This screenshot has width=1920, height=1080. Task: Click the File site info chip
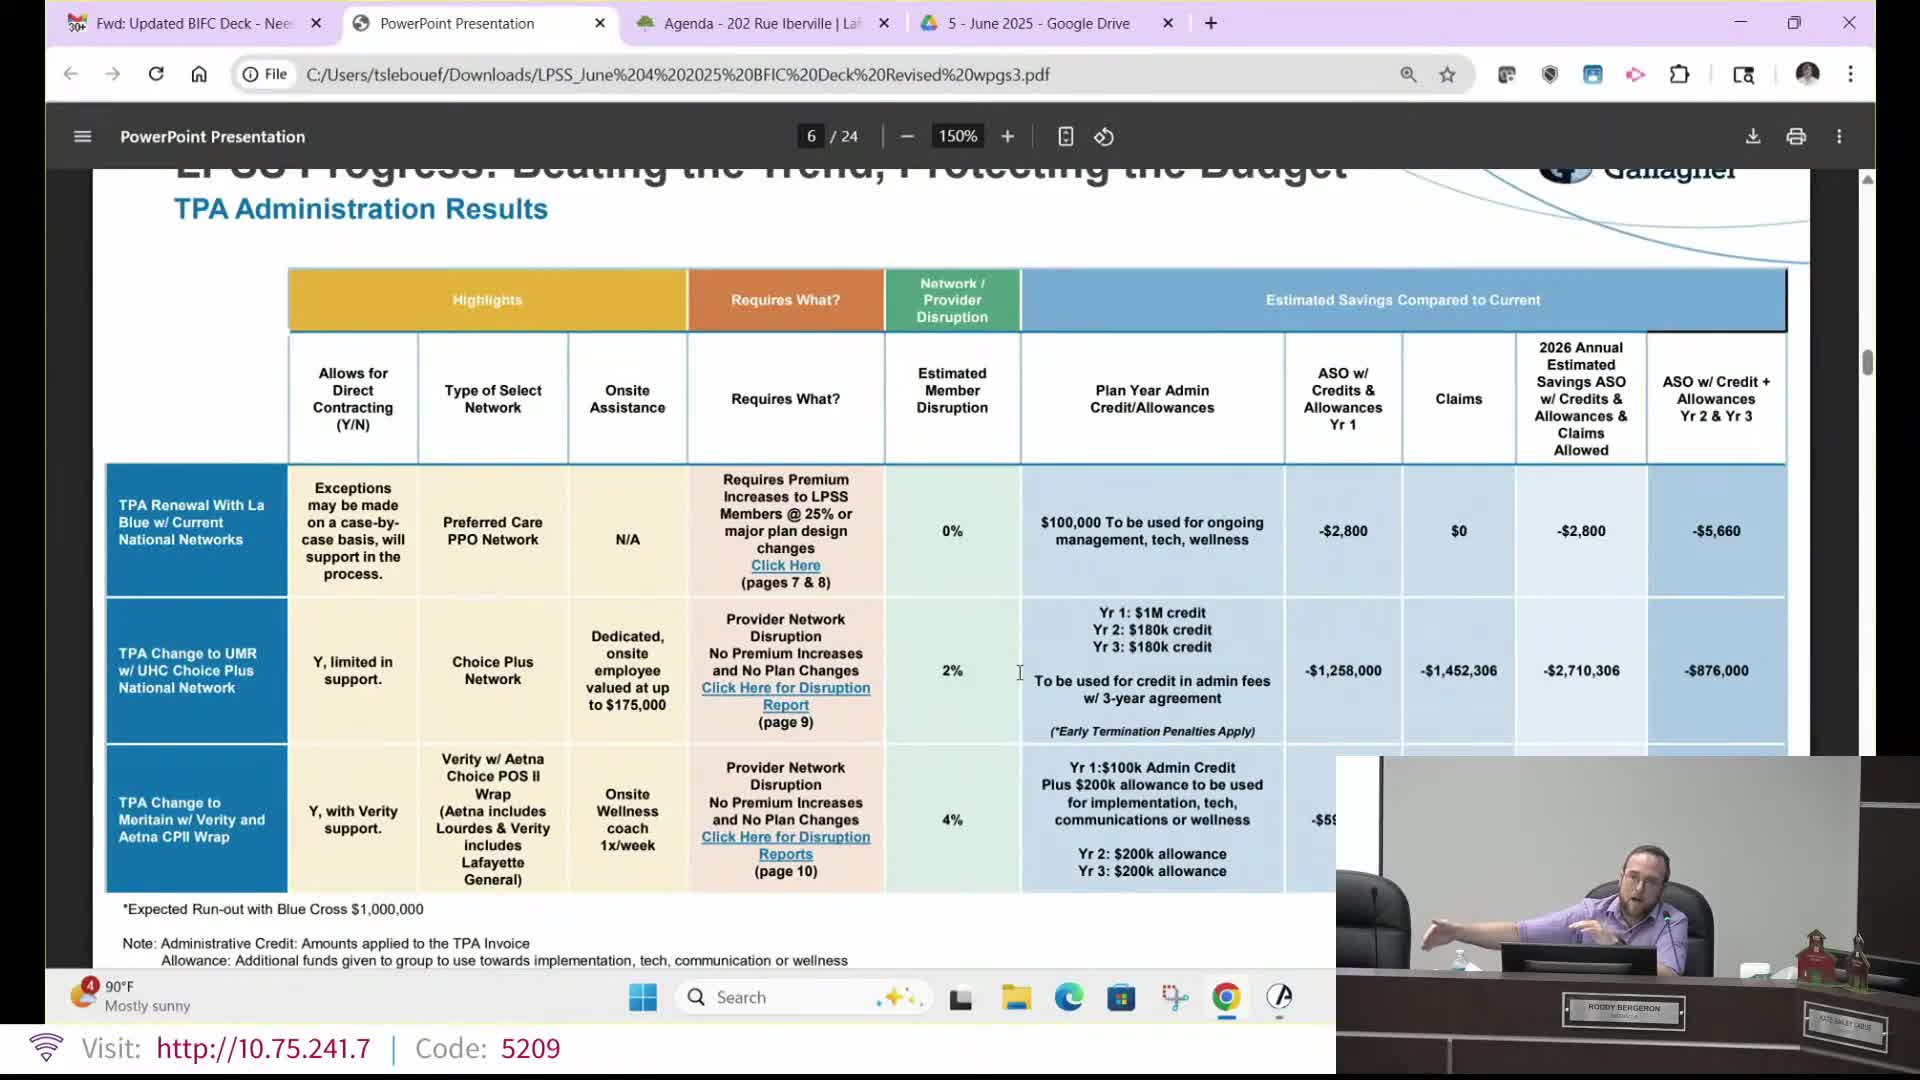click(x=265, y=74)
